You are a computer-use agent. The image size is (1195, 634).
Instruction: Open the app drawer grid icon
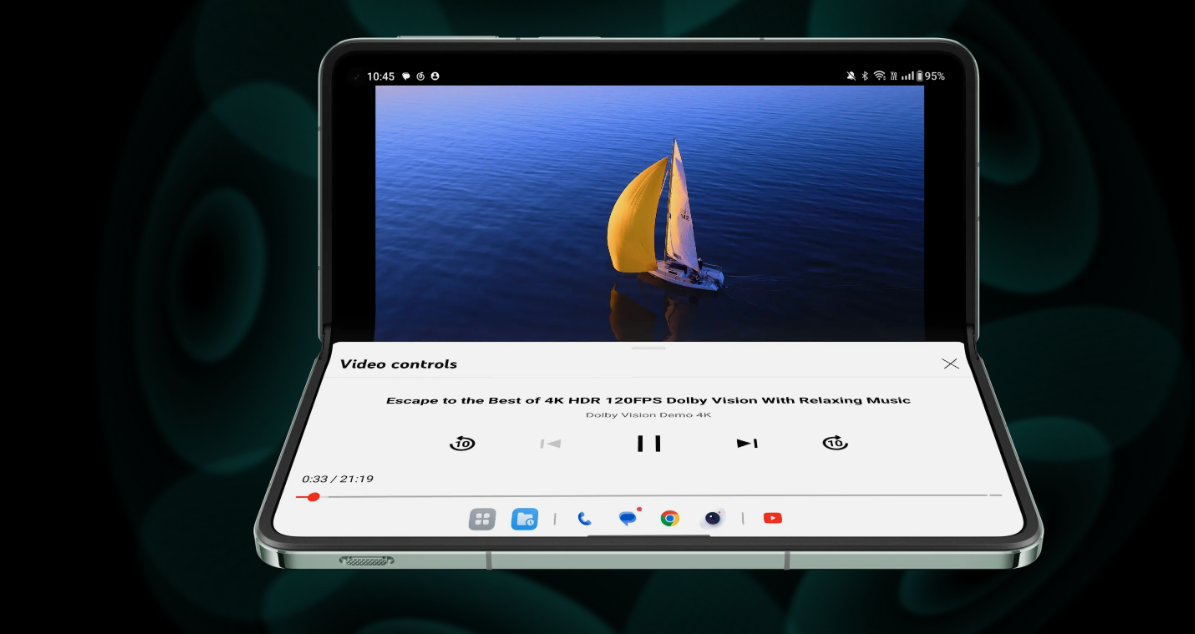pos(482,519)
